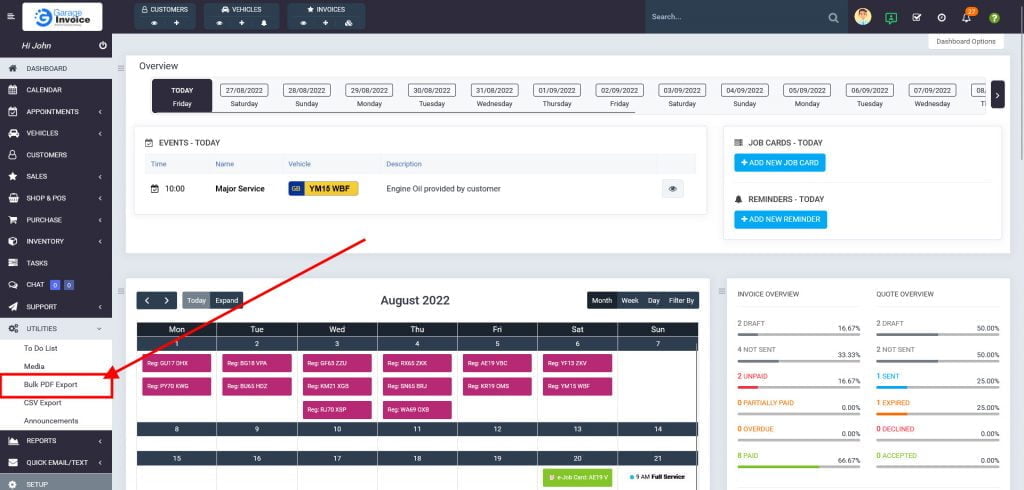Open the notifications bell icon
1024x490 pixels.
pos(967,17)
